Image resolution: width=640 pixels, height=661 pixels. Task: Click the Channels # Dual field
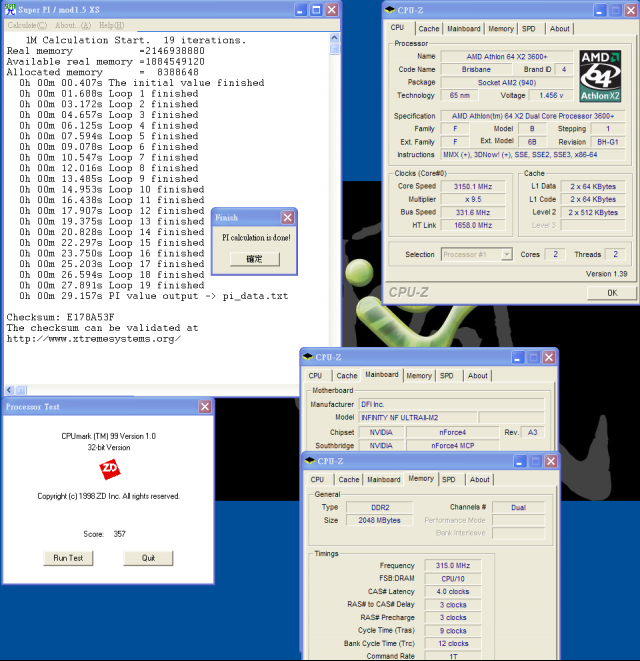tap(518, 508)
